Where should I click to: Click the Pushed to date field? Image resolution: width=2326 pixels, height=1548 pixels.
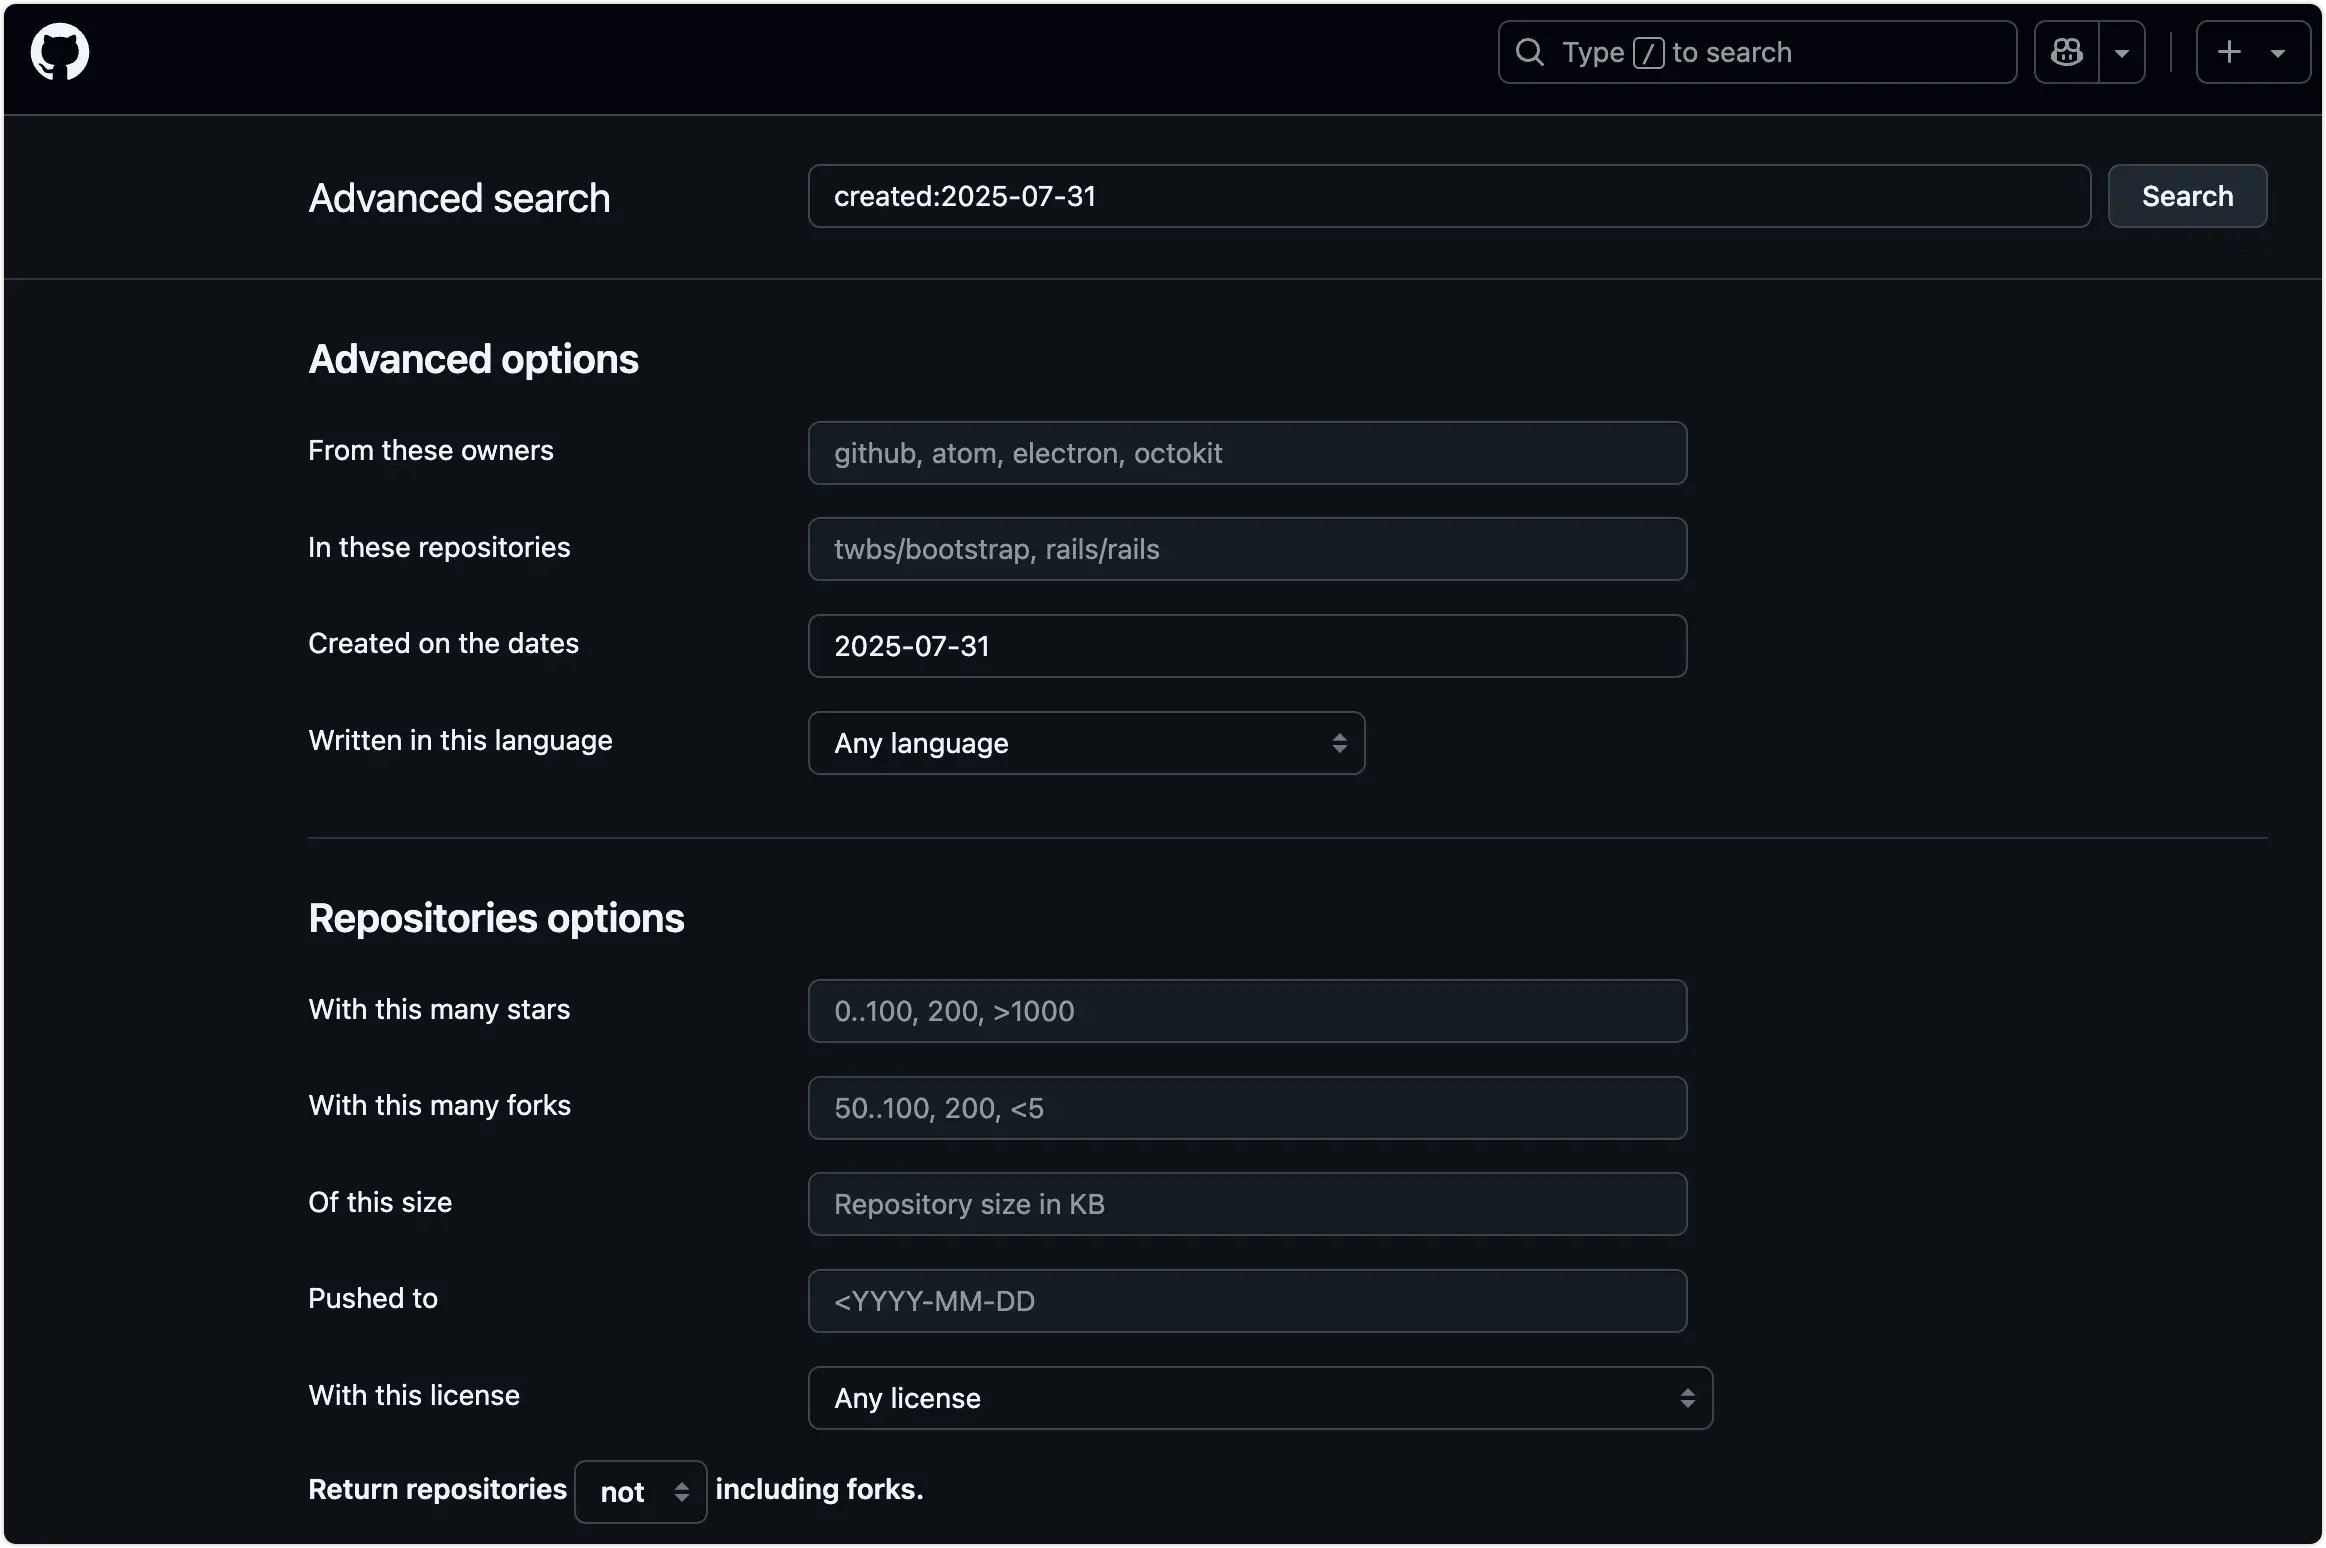click(1246, 1300)
